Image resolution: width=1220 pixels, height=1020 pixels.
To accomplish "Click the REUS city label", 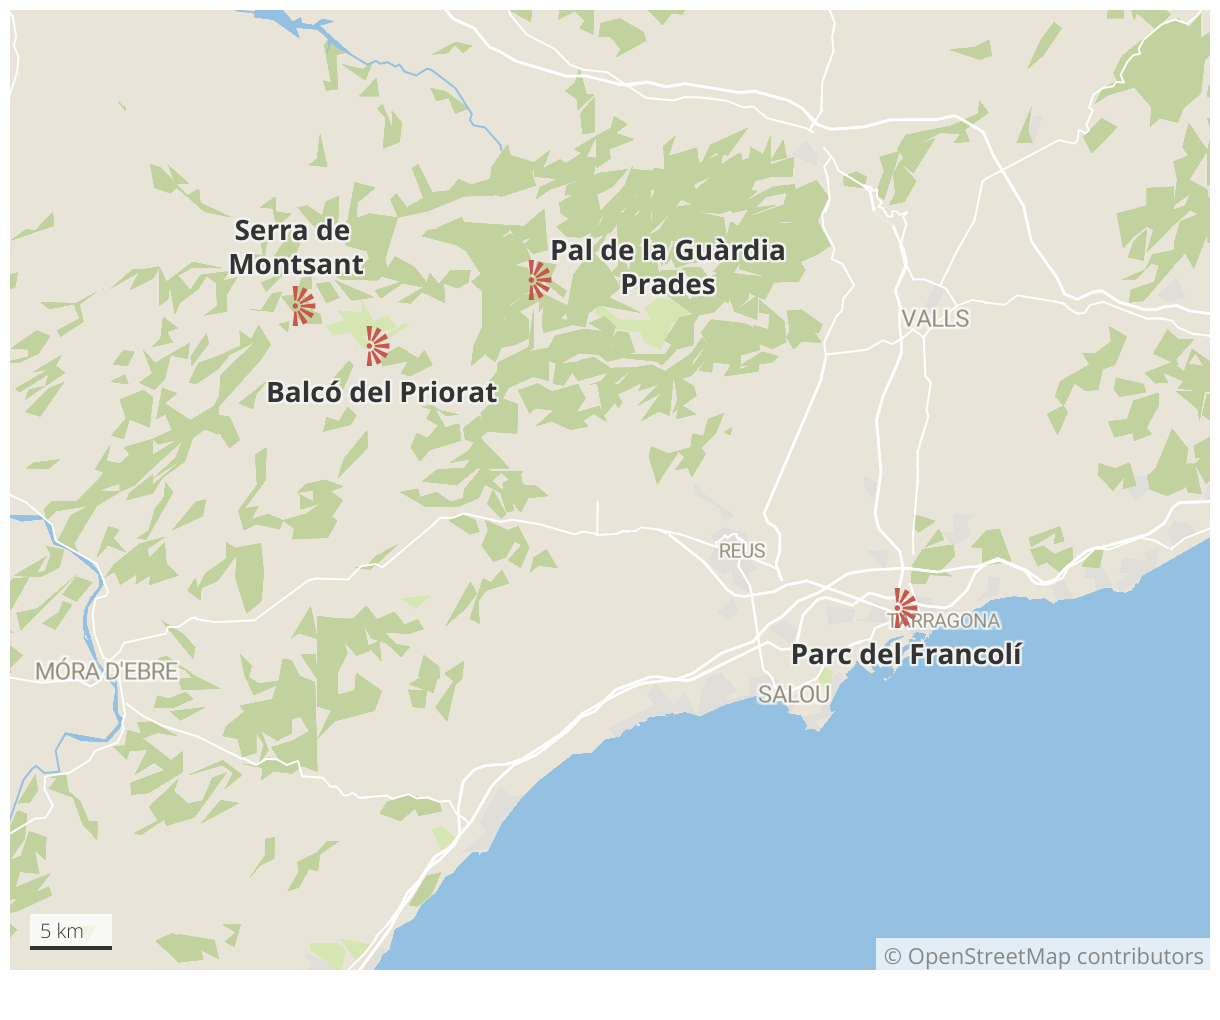I will click(x=742, y=550).
